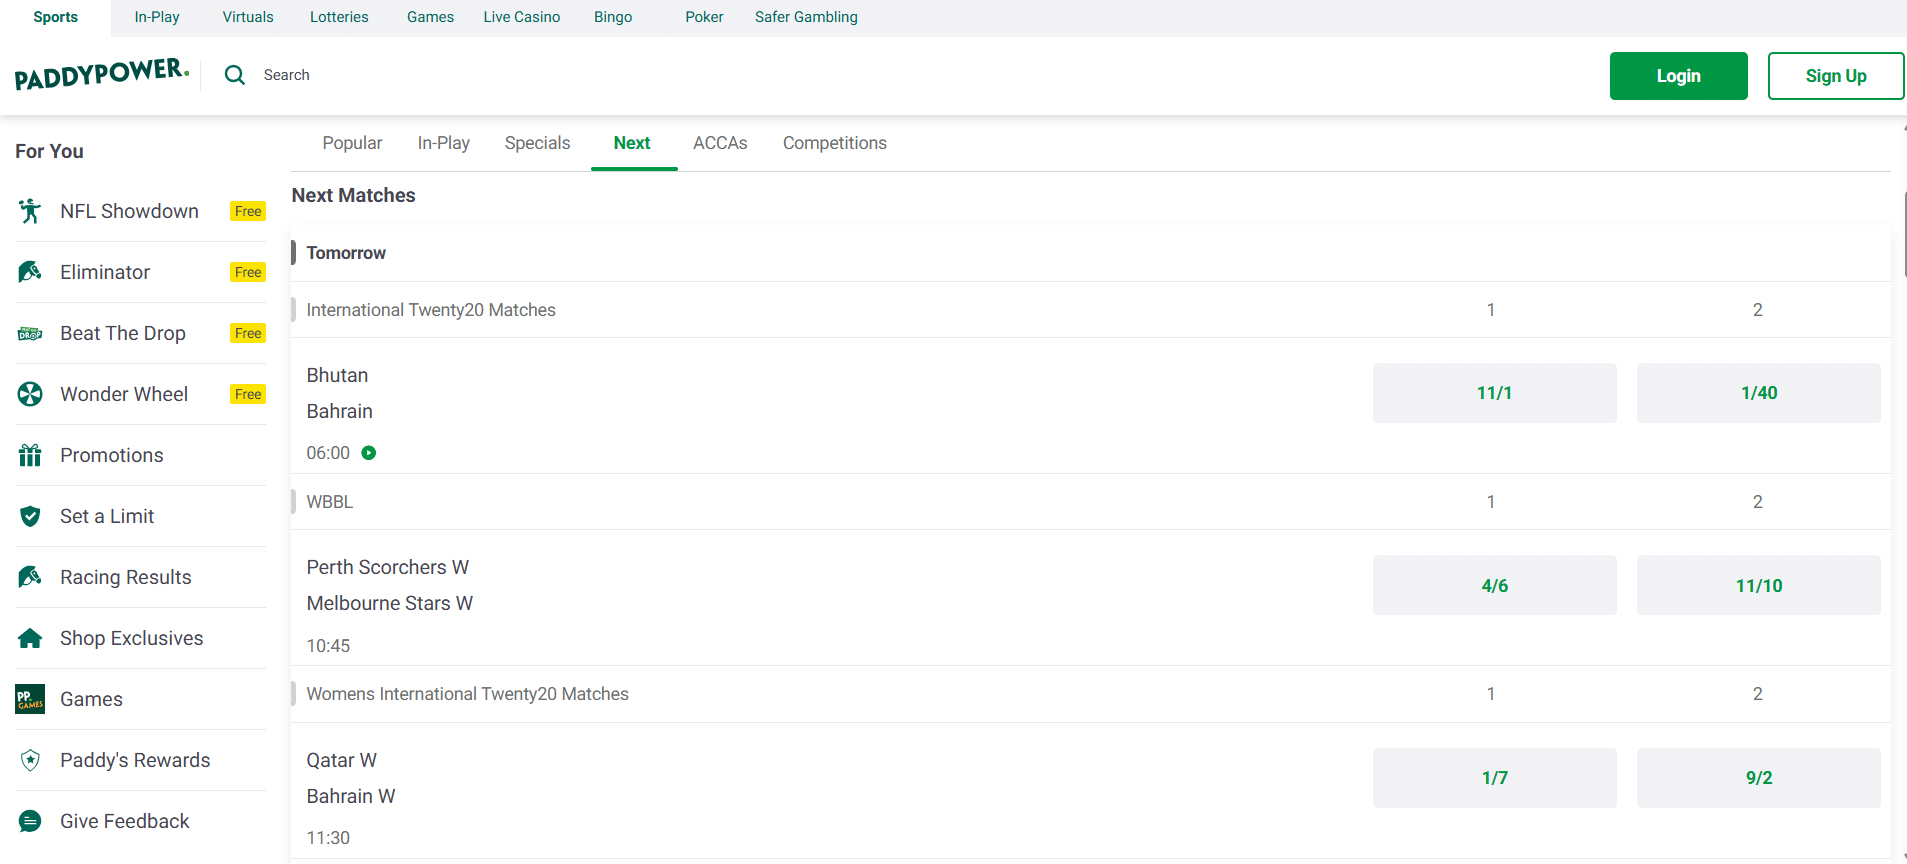Image resolution: width=1907 pixels, height=864 pixels.
Task: Back Bahrain W at 9/2
Action: pos(1758,778)
